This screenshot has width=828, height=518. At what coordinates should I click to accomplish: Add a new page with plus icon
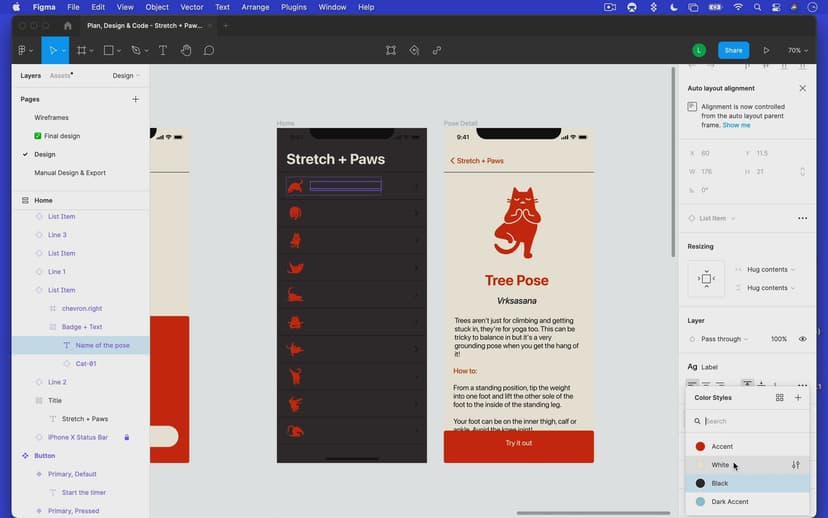[136, 99]
